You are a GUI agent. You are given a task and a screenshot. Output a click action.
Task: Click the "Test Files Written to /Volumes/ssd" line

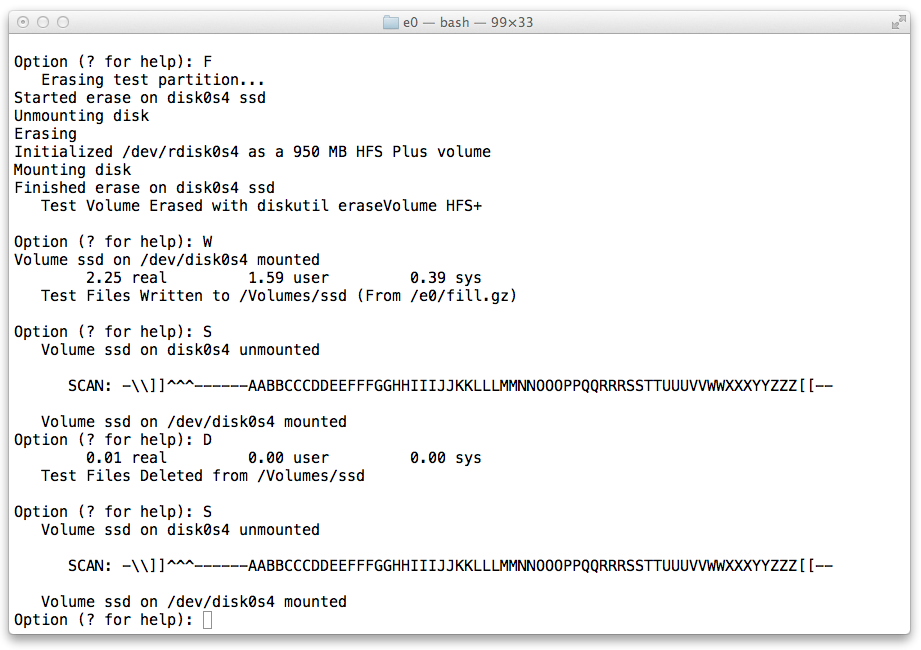click(x=279, y=296)
